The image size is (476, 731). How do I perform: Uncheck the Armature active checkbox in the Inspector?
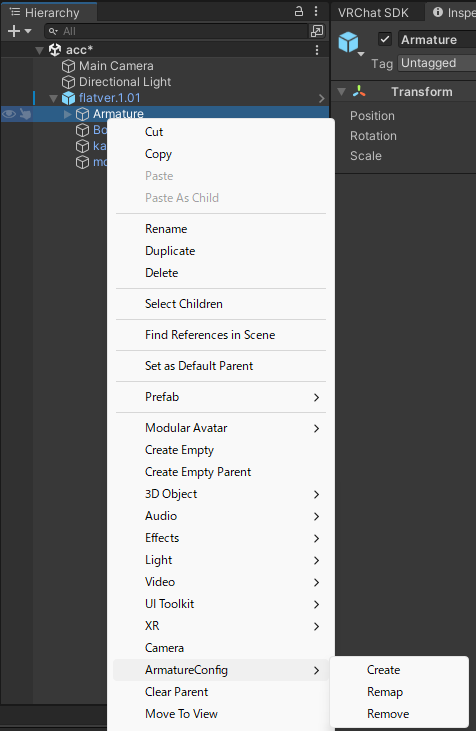point(385,39)
